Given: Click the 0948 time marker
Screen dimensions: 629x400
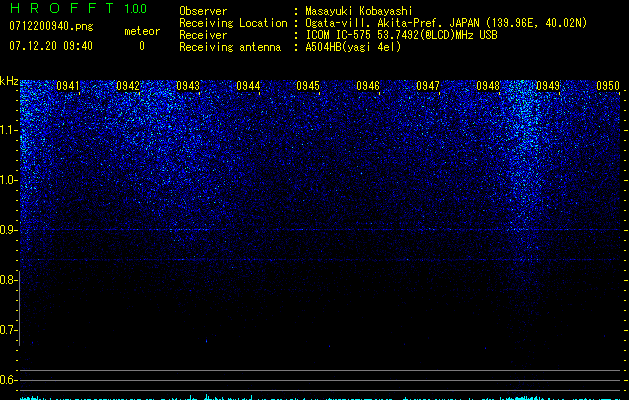Looking at the screenshot, I should click(488, 86).
